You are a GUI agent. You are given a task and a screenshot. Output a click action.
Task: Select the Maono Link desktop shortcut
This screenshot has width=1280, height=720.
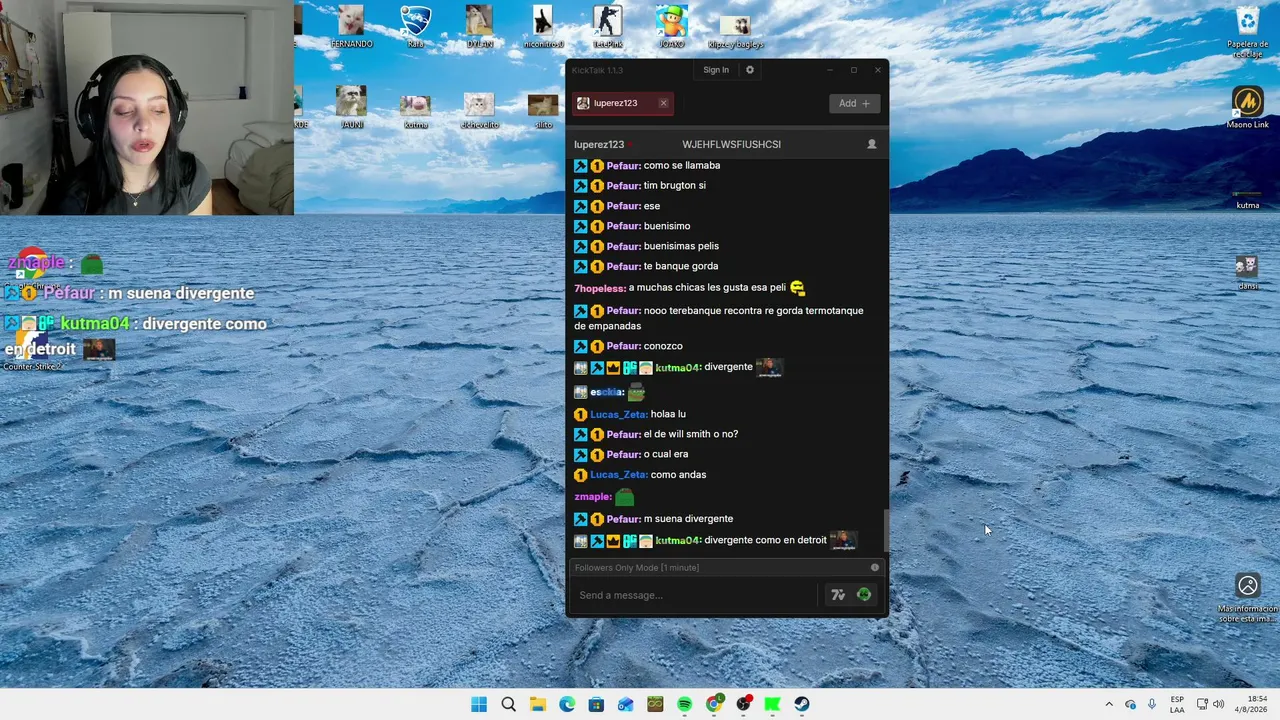pyautogui.click(x=1247, y=108)
